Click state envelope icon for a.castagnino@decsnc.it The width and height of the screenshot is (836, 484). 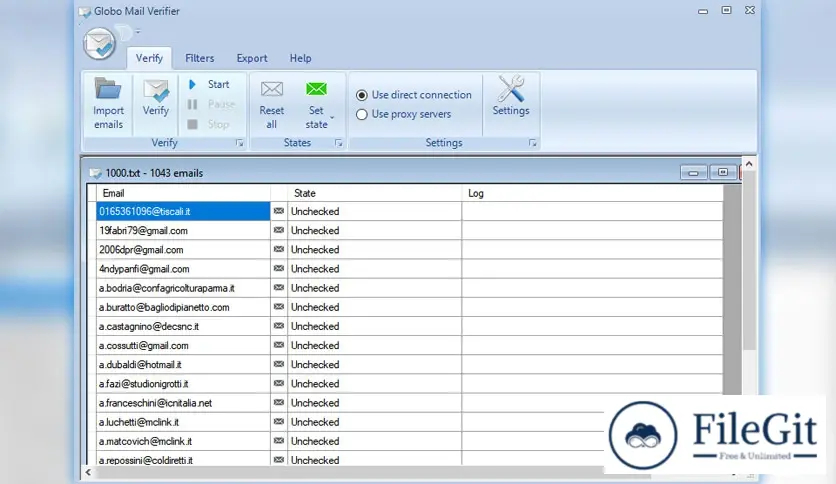pos(279,326)
